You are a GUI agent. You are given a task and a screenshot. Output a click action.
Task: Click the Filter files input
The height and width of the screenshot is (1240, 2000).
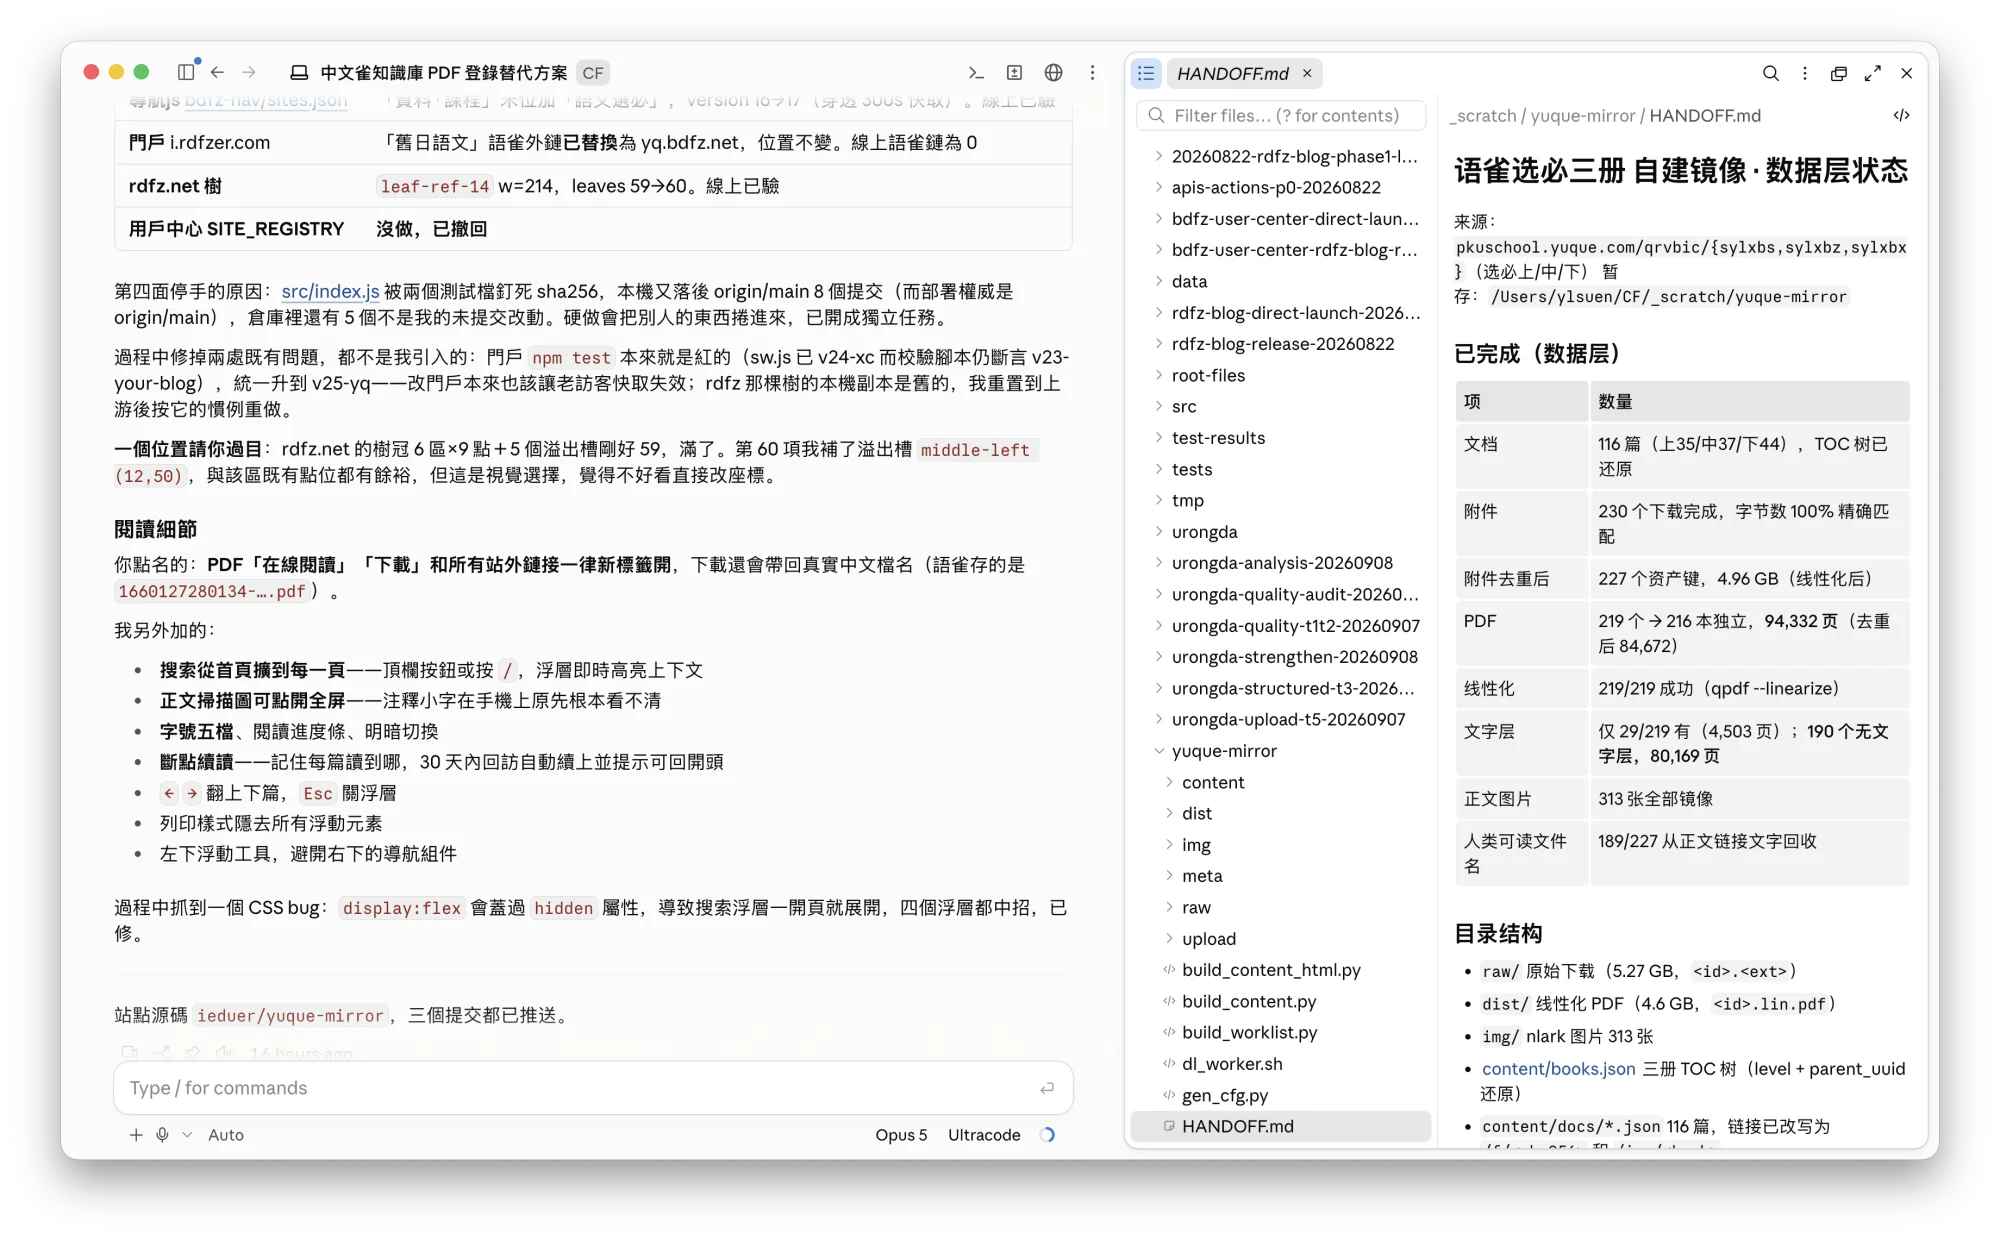click(1281, 115)
